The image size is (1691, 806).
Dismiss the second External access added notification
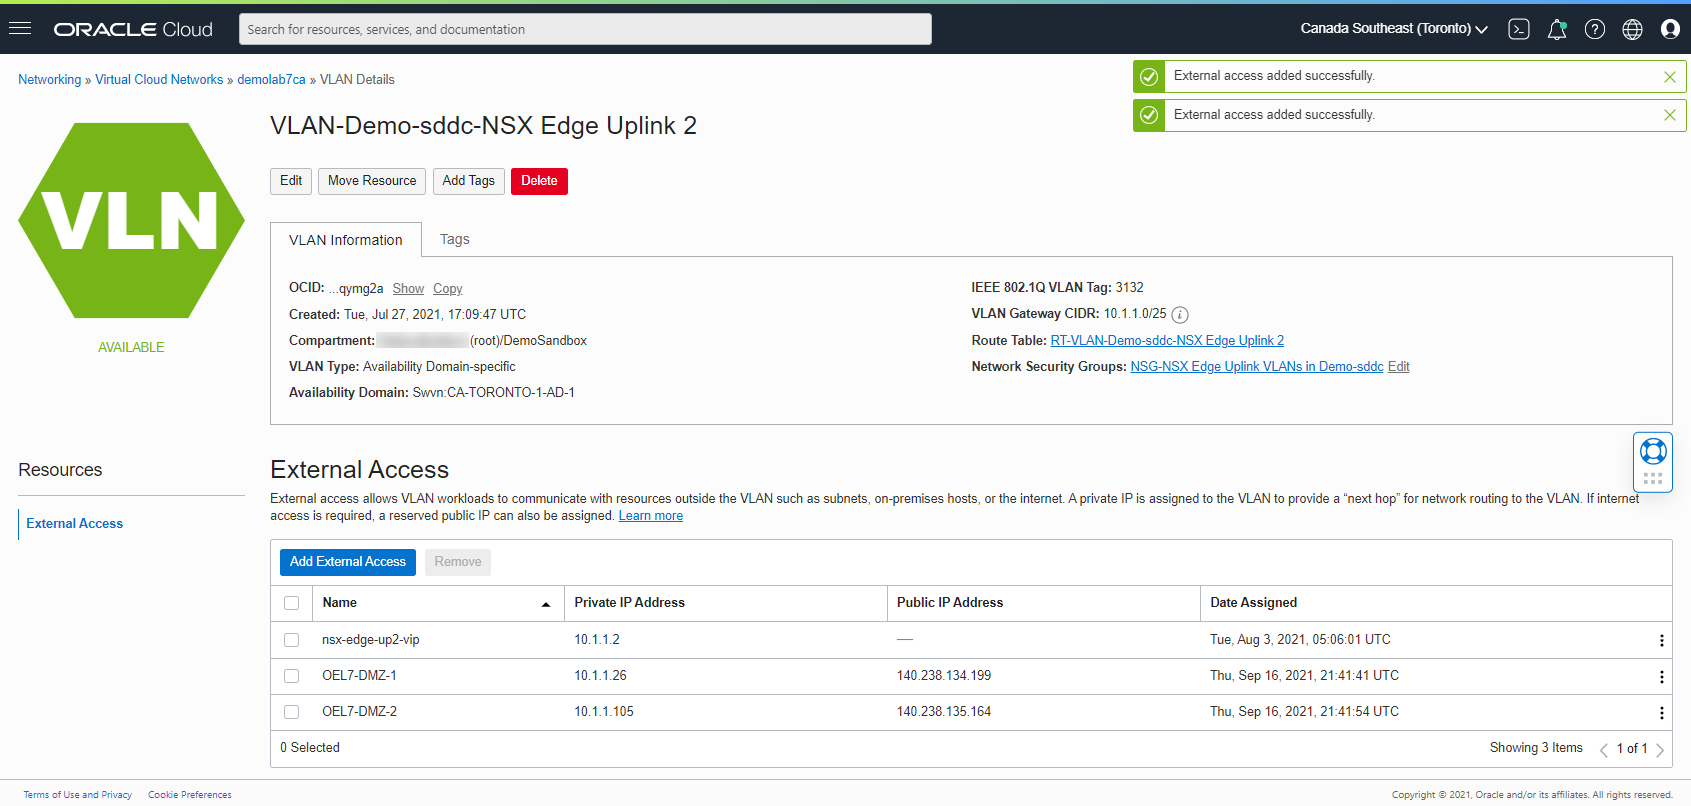click(1669, 115)
